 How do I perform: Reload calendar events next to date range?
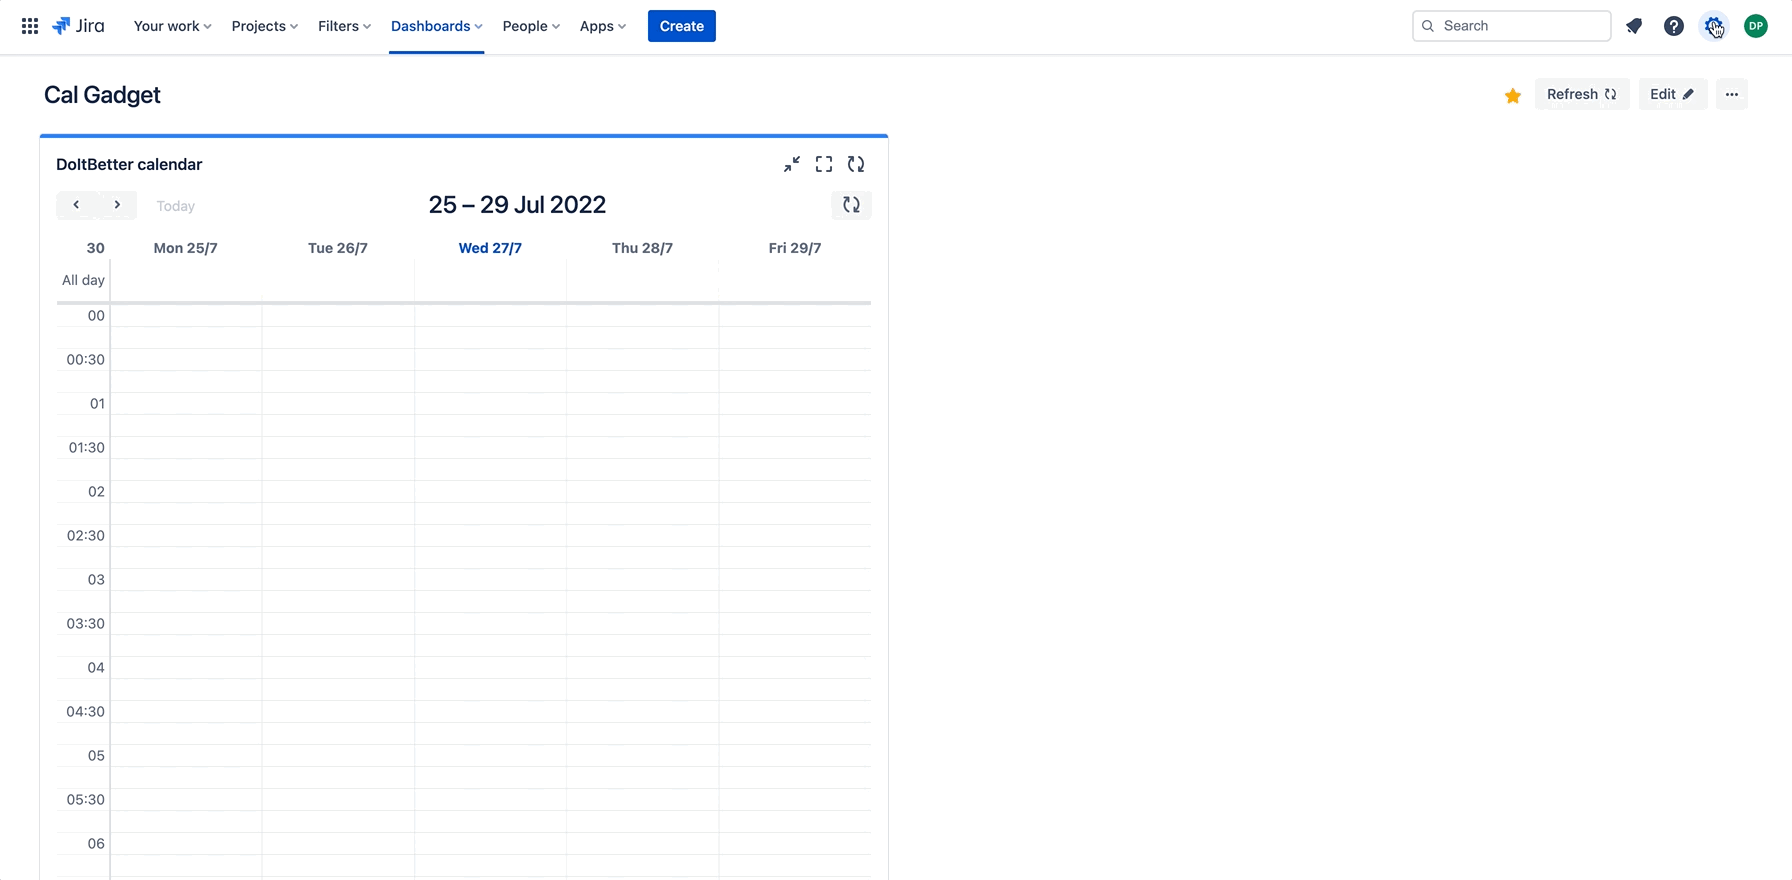click(851, 205)
